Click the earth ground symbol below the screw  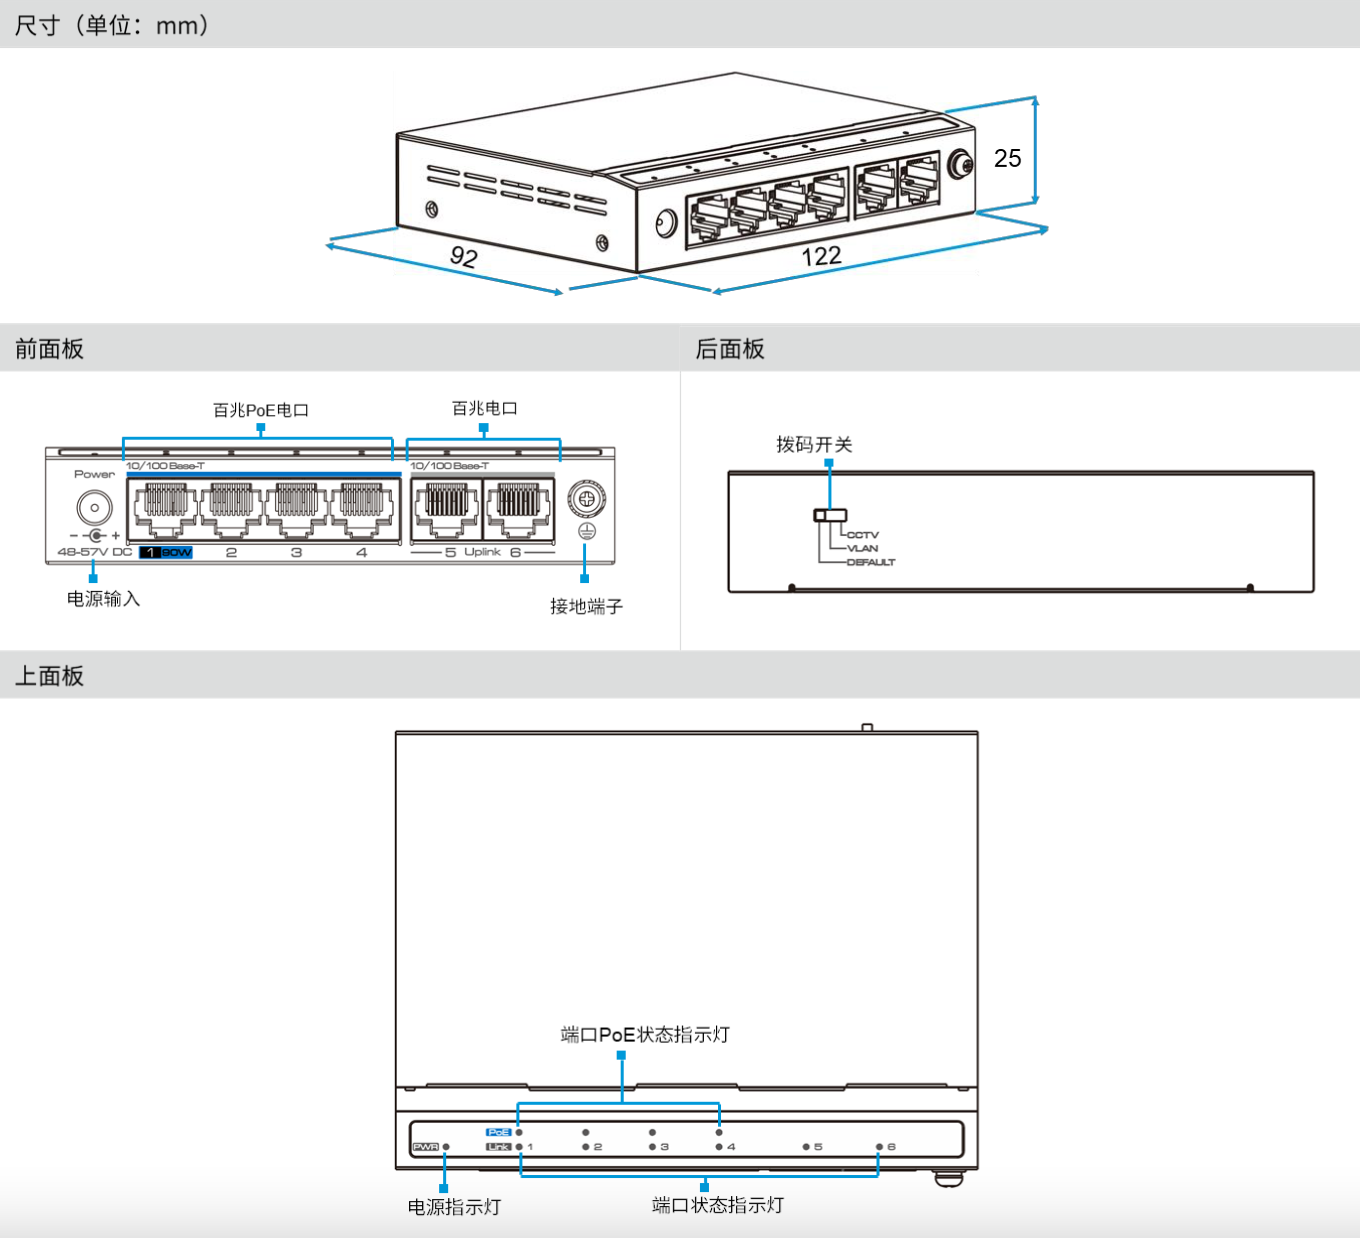587,531
